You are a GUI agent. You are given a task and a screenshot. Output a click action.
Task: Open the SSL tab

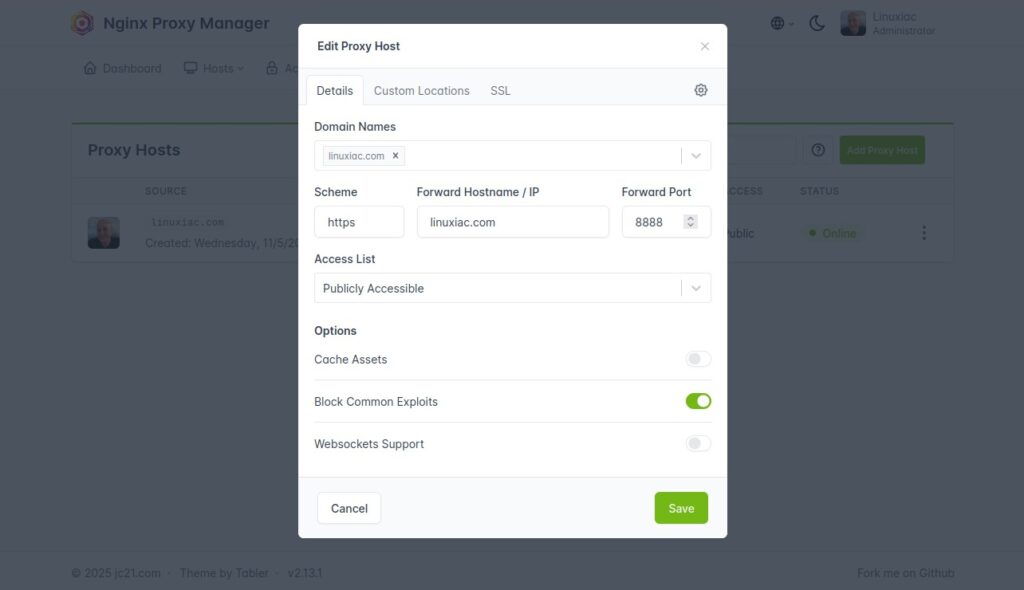pos(499,90)
